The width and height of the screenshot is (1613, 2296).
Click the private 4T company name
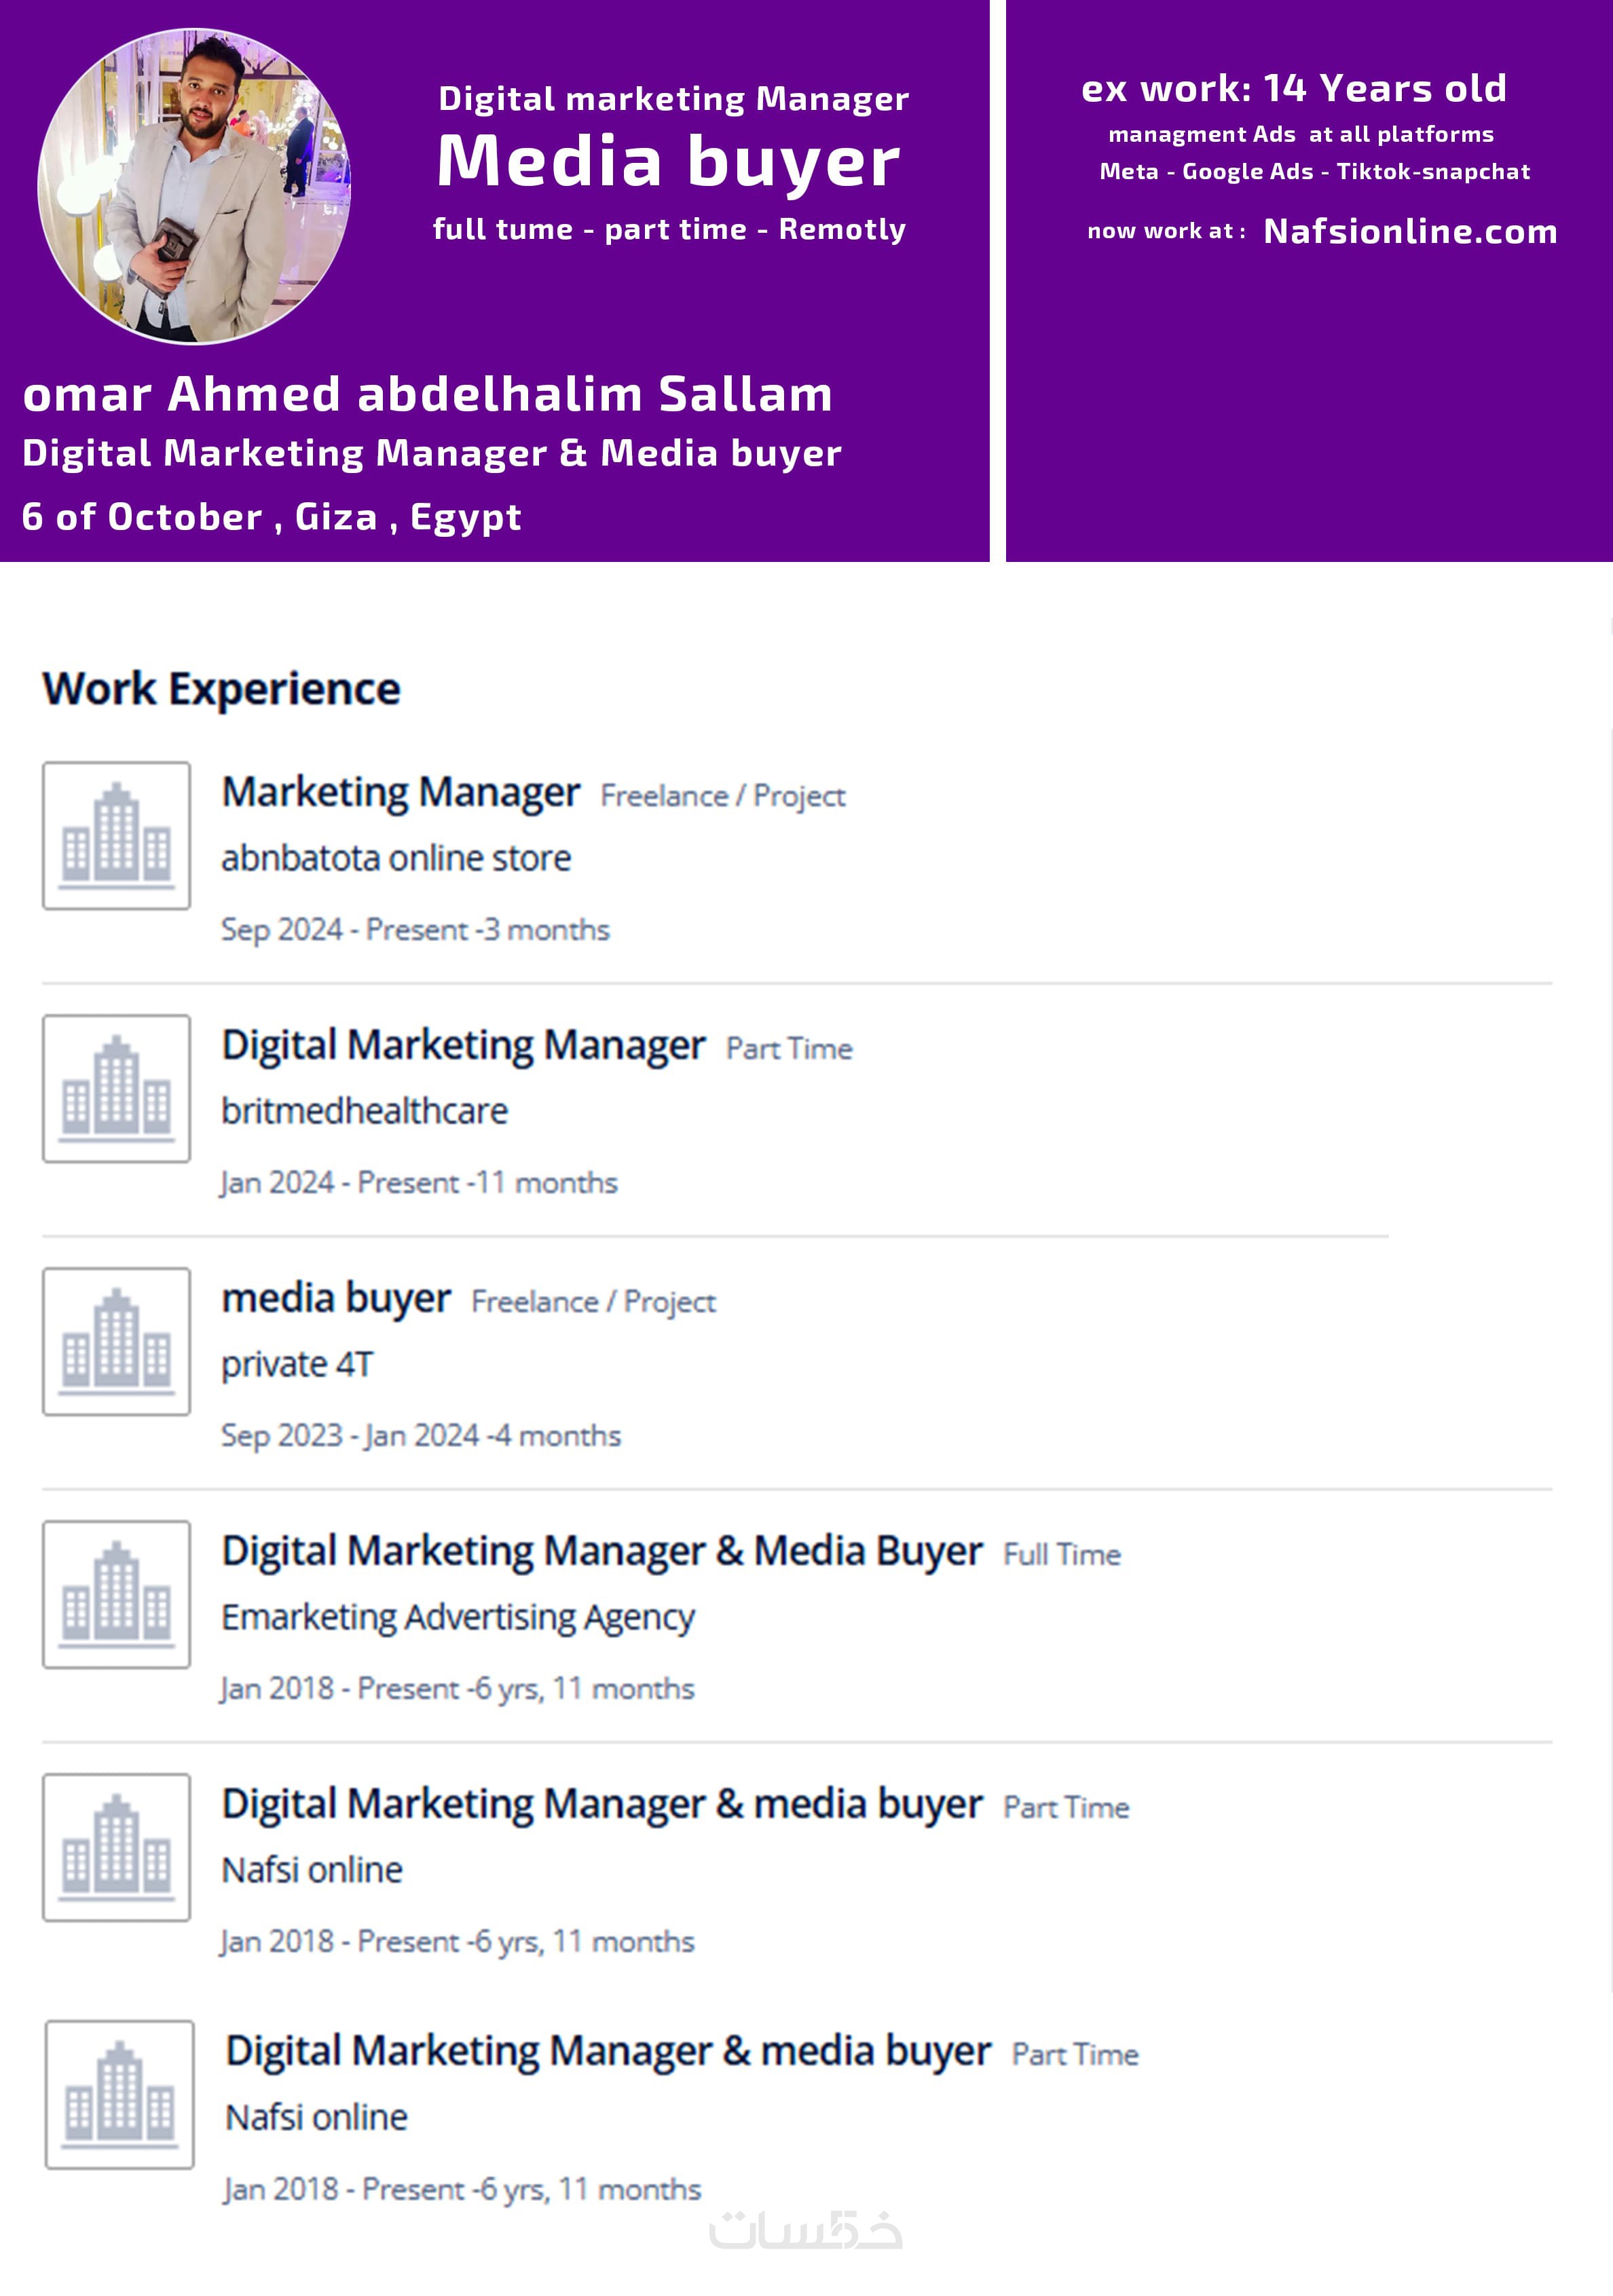click(297, 1364)
